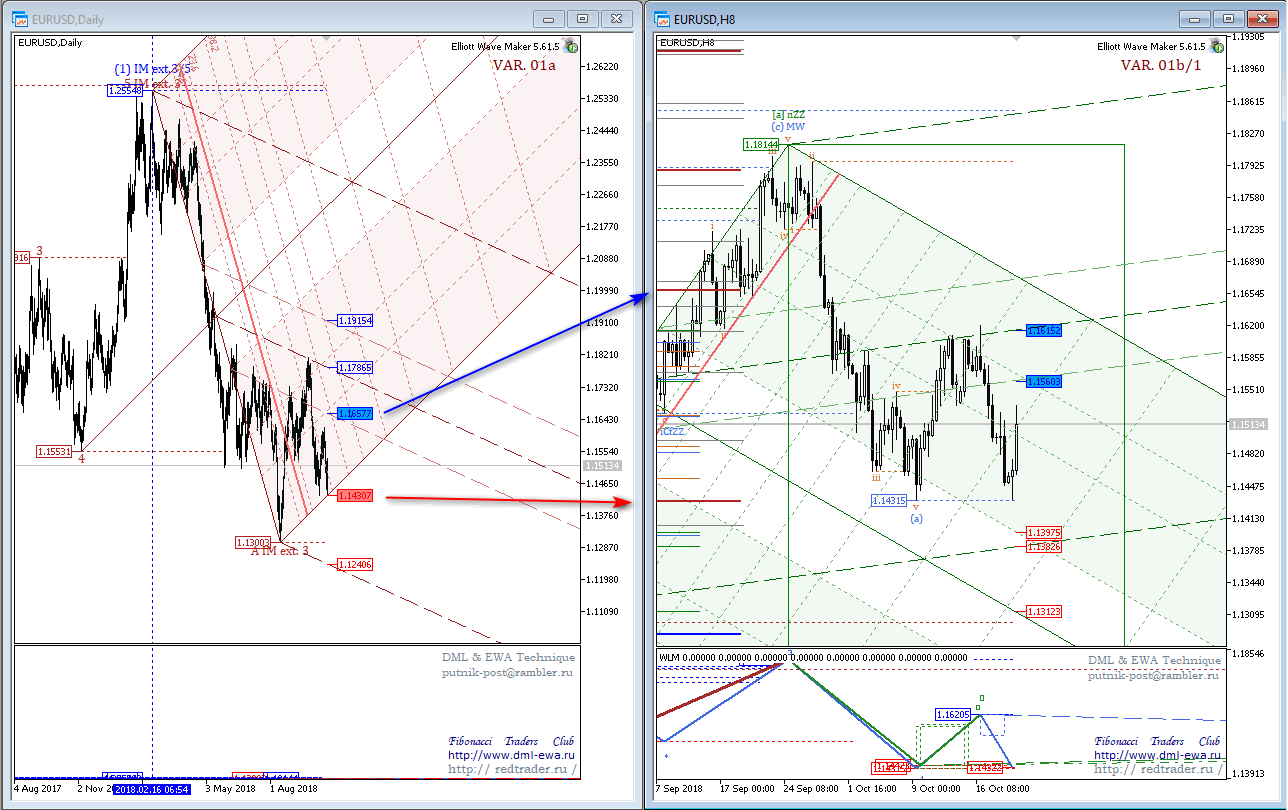The image size is (1288, 810).
Task: Select the blue 1.16577 price label
Action: coord(355,413)
